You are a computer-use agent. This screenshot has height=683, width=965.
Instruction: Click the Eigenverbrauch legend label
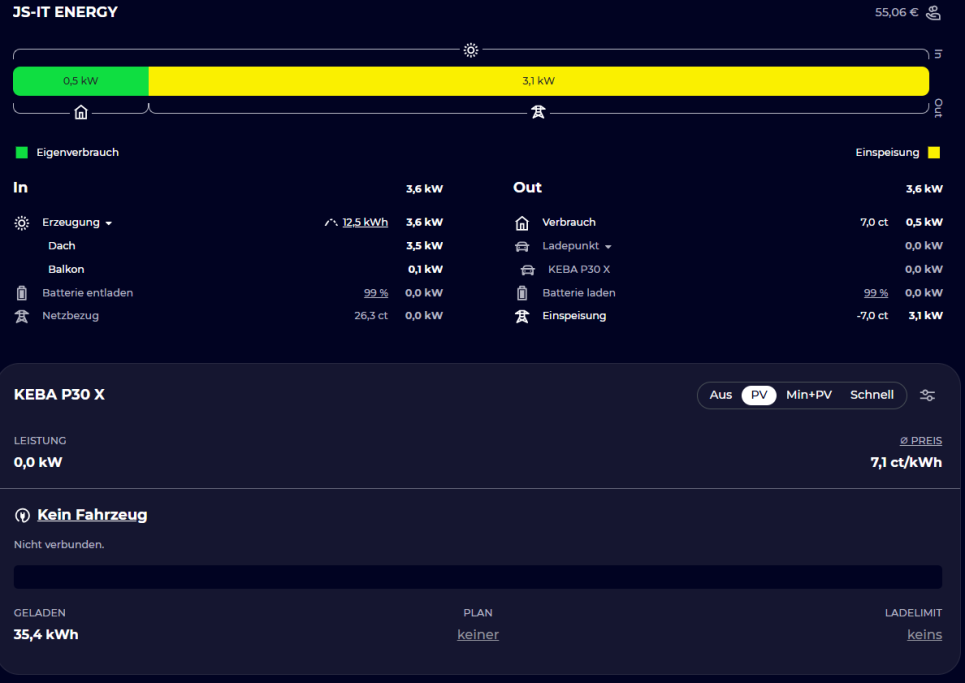tap(78, 153)
